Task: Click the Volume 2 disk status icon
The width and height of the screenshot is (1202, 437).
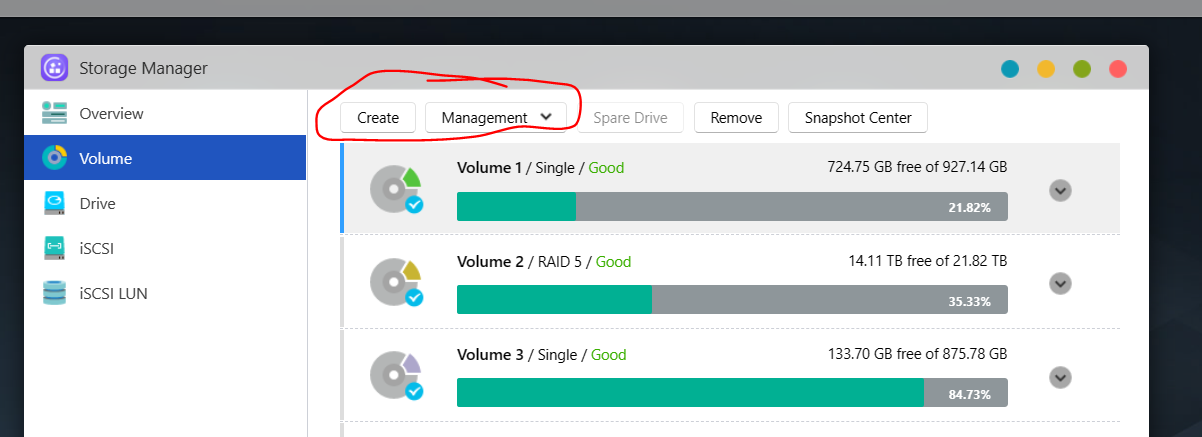Action: click(x=396, y=283)
